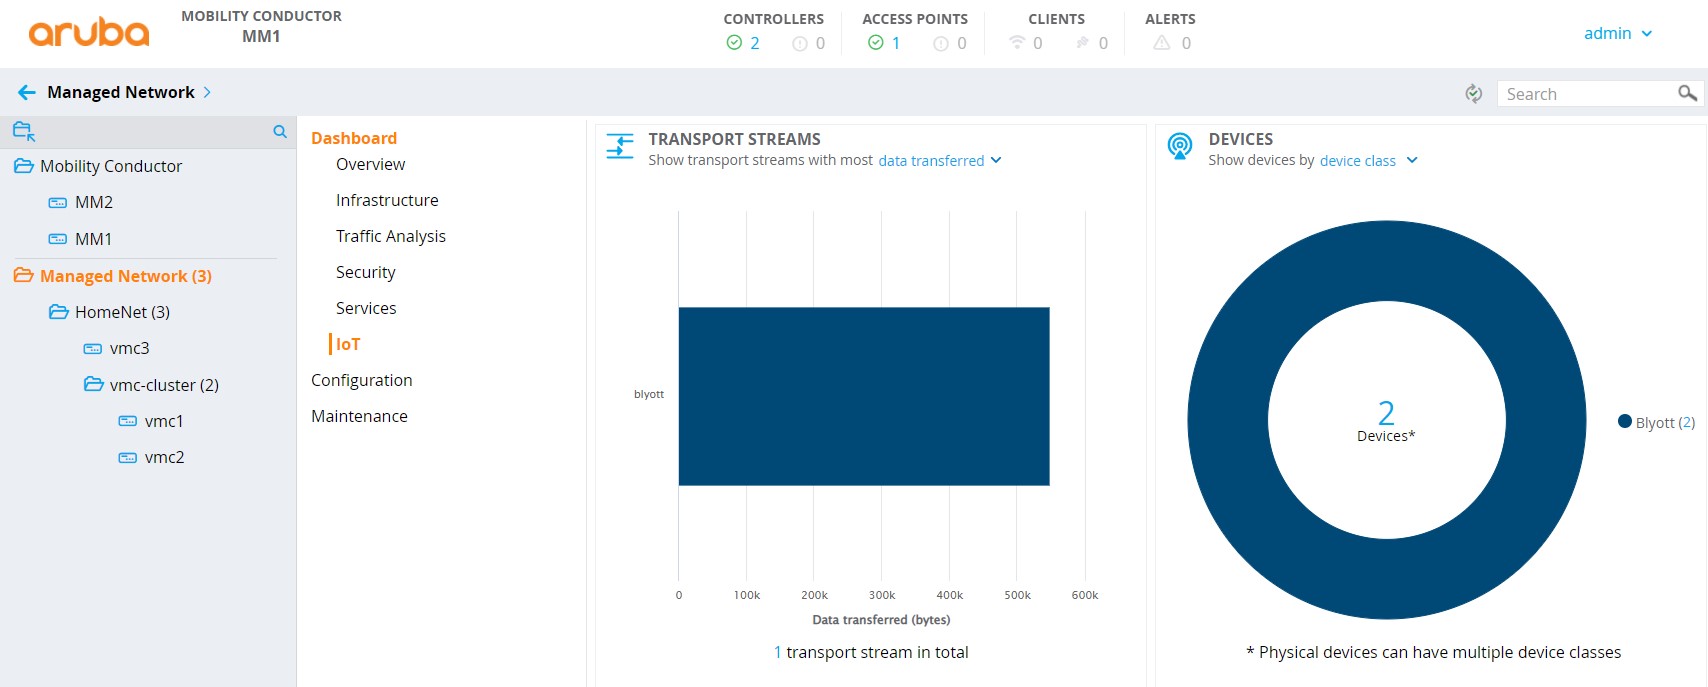Select the IoT dashboard page

point(348,344)
